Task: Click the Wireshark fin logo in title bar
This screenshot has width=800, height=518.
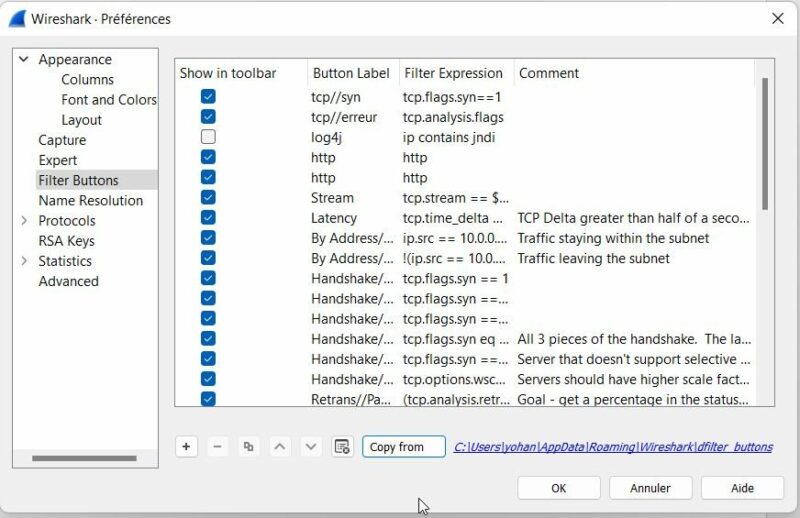Action: pos(17,19)
